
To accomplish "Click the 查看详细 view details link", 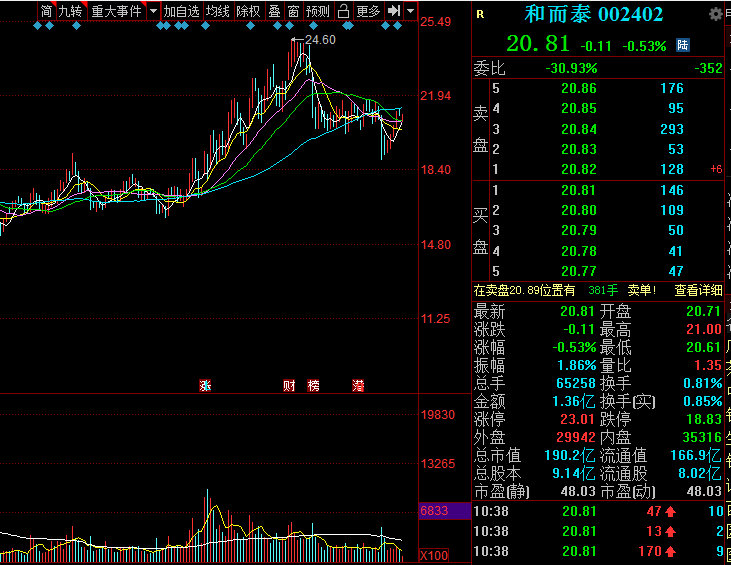I will tap(698, 290).
